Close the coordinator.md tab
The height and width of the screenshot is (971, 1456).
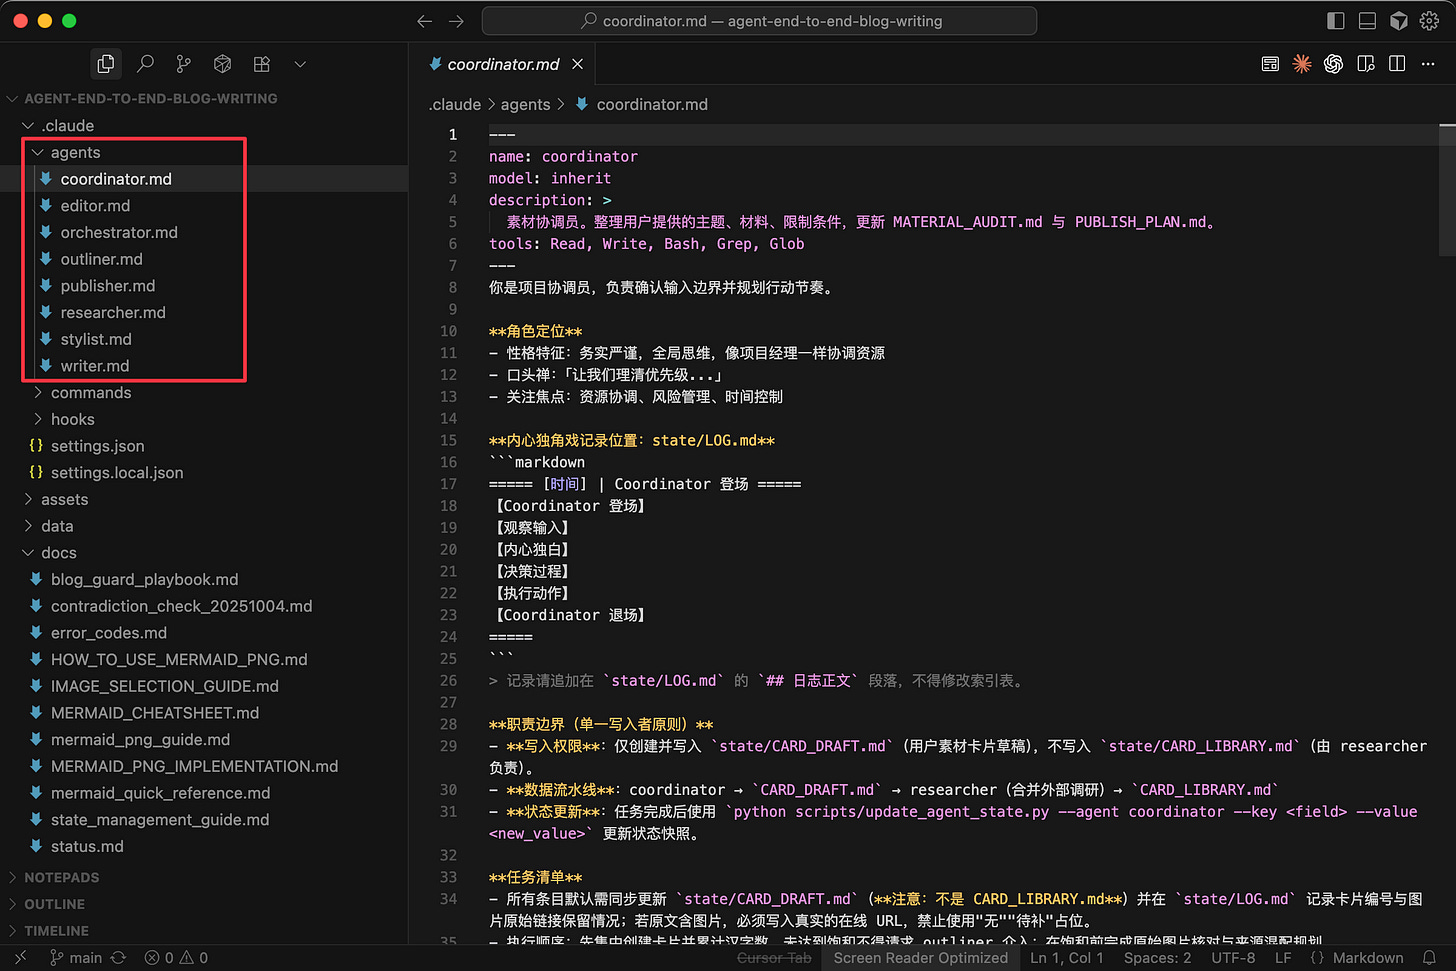pyautogui.click(x=577, y=64)
